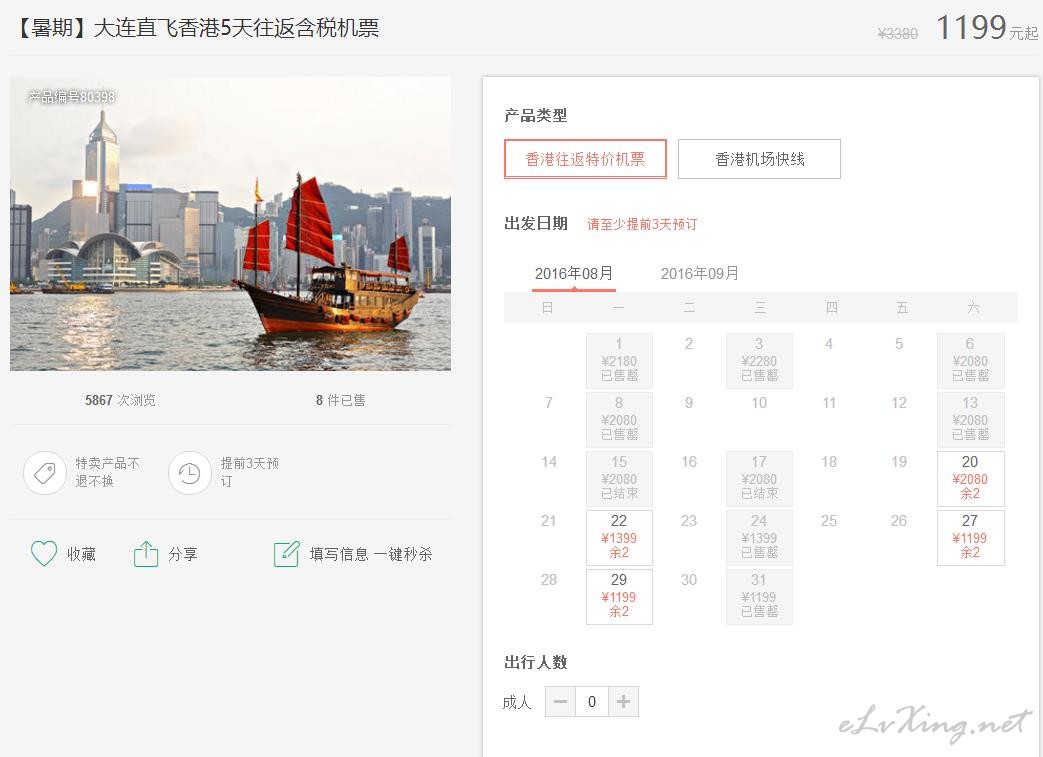The image size is (1043, 757).
Task: Click unavailable date 2 in calendar
Action: tap(689, 344)
